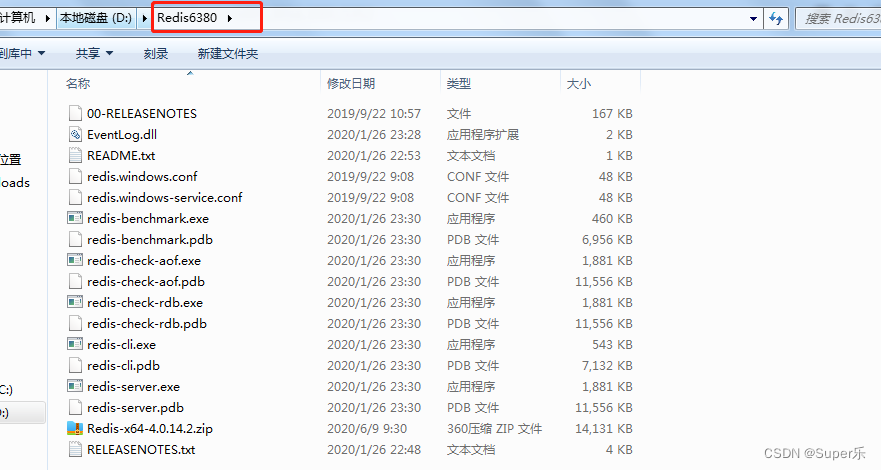Click the Redis-x64-4.0.14.2.zip archive icon
Viewport: 881px width, 470px height.
click(75, 428)
